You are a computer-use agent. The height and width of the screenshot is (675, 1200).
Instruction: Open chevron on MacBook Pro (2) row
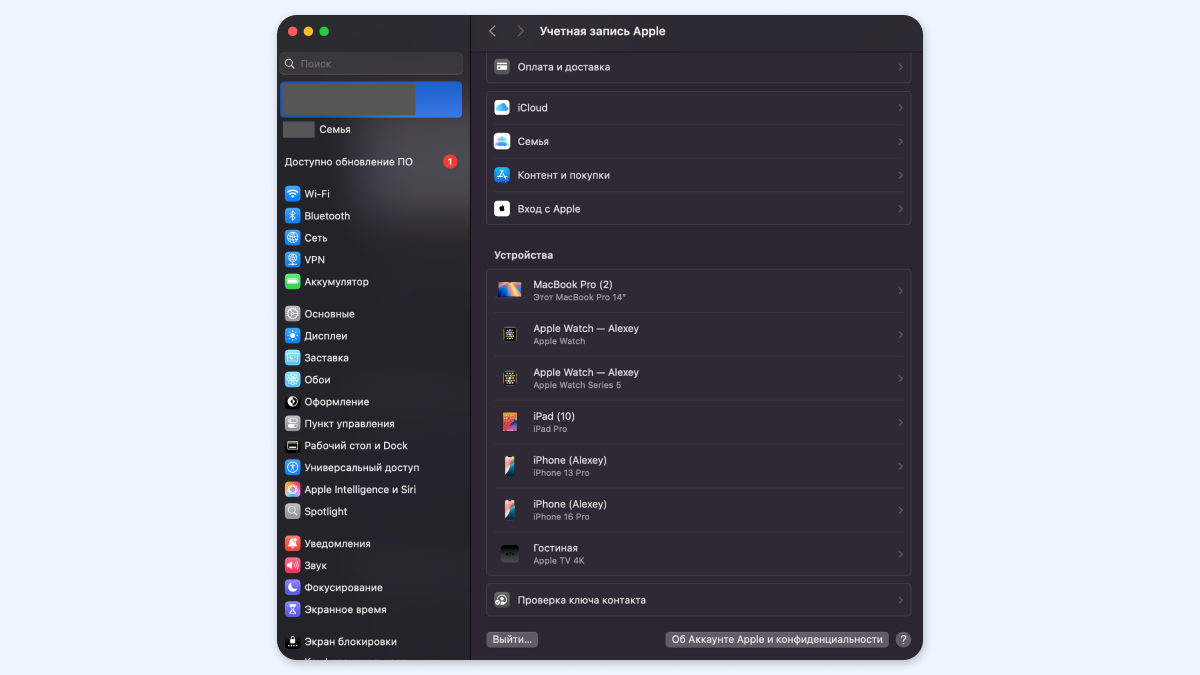point(900,291)
